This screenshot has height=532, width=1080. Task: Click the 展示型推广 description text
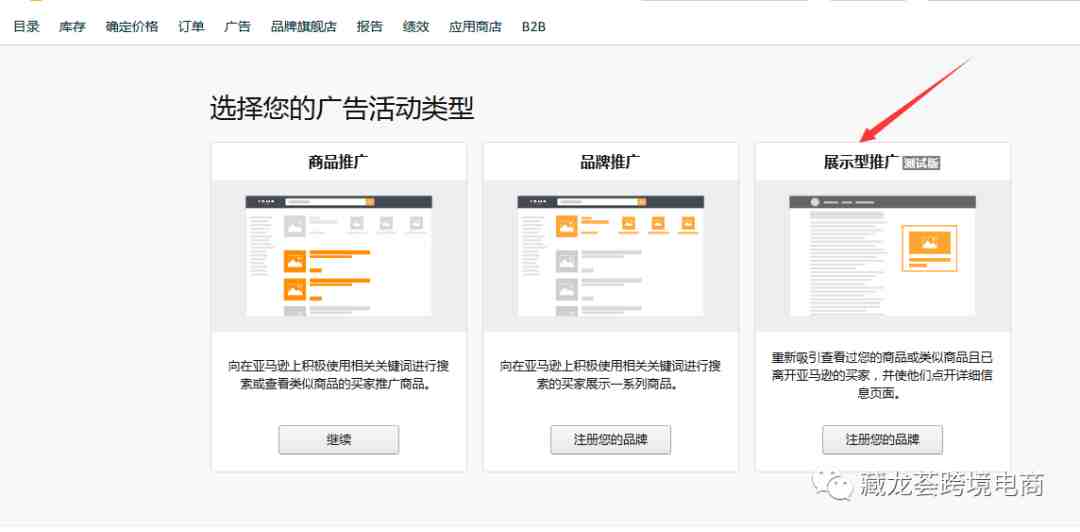pos(882,376)
